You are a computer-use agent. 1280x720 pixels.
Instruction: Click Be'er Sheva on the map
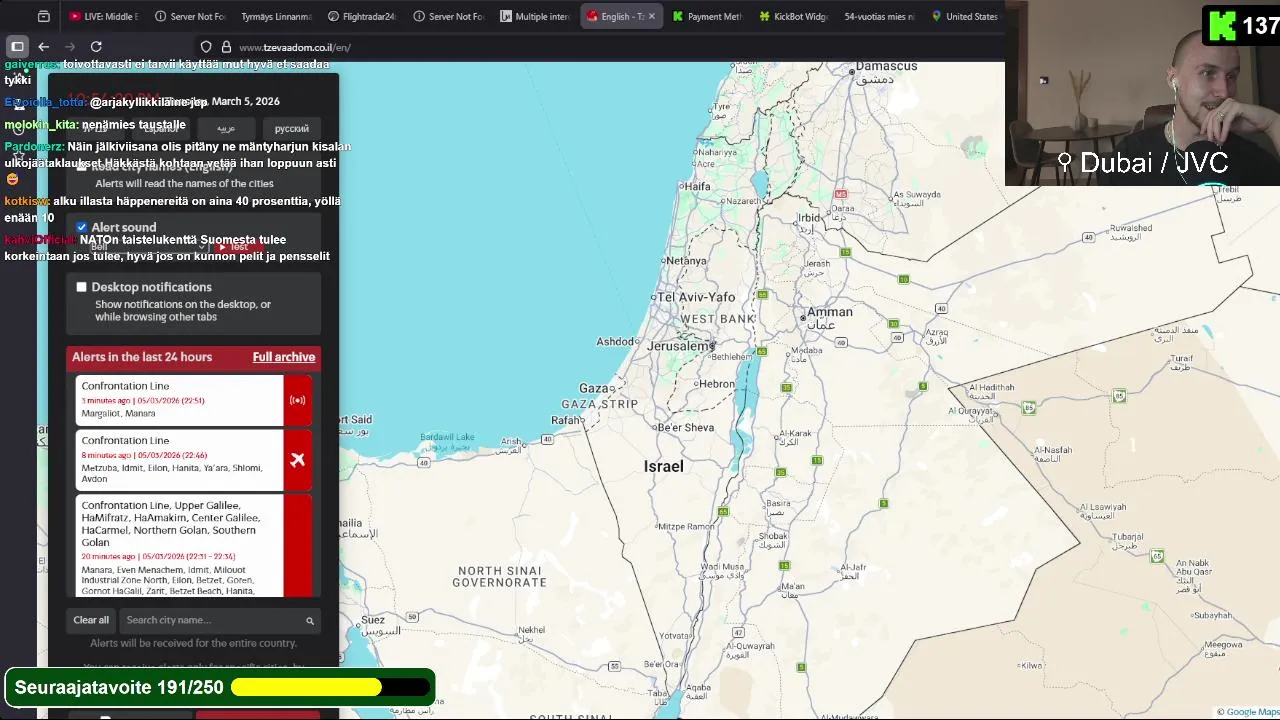pyautogui.click(x=685, y=427)
